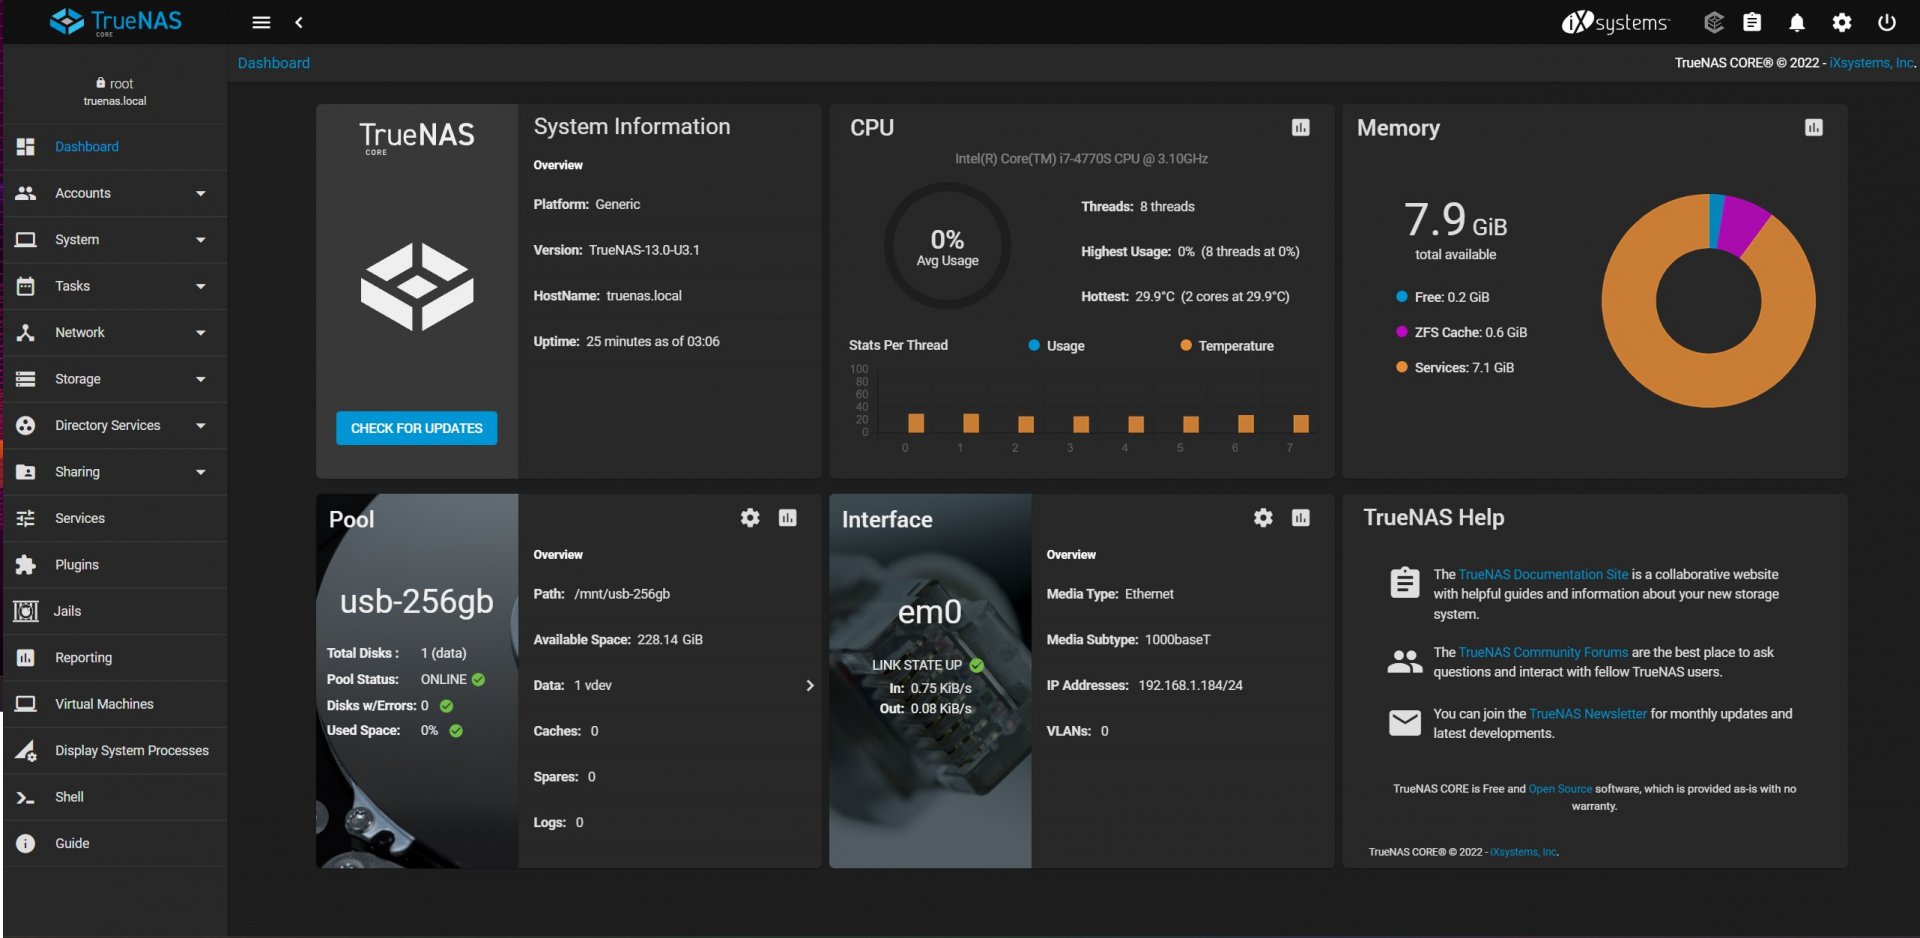This screenshot has width=1920, height=938.
Task: Open the Open Source link
Action: tap(1560, 789)
